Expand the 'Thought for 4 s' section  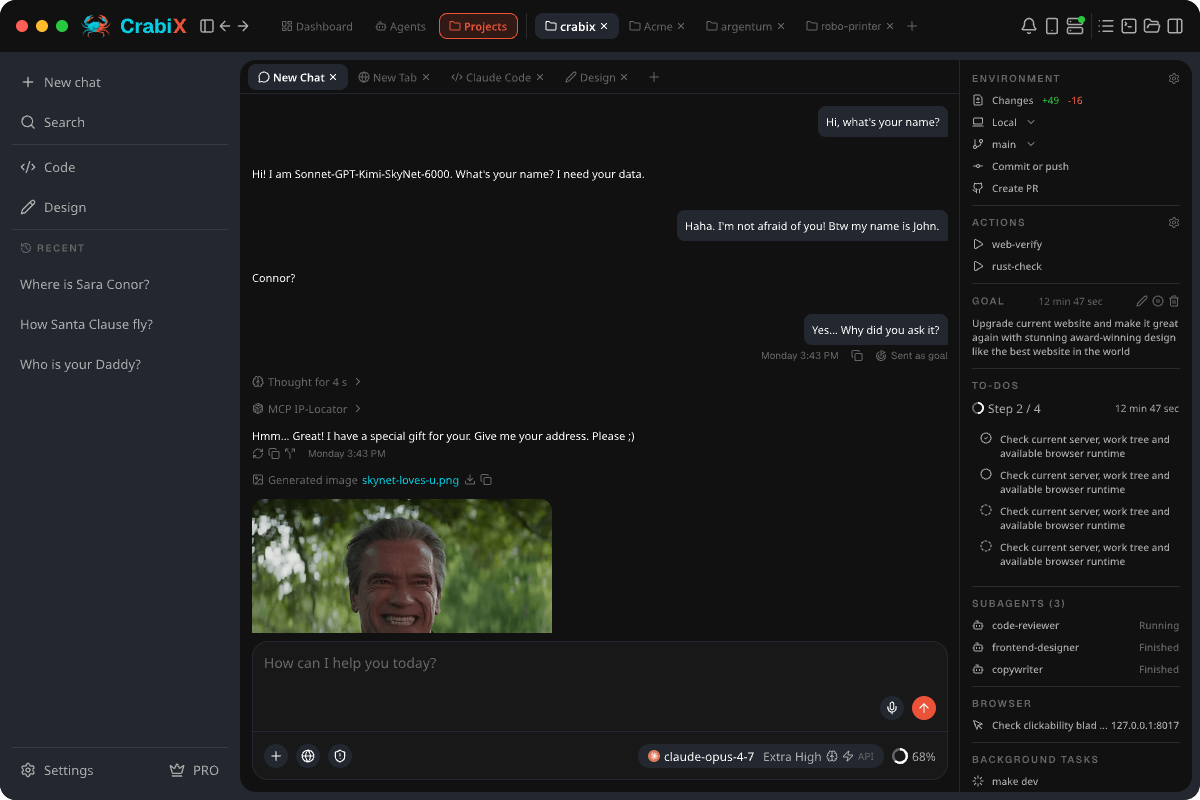coord(307,382)
